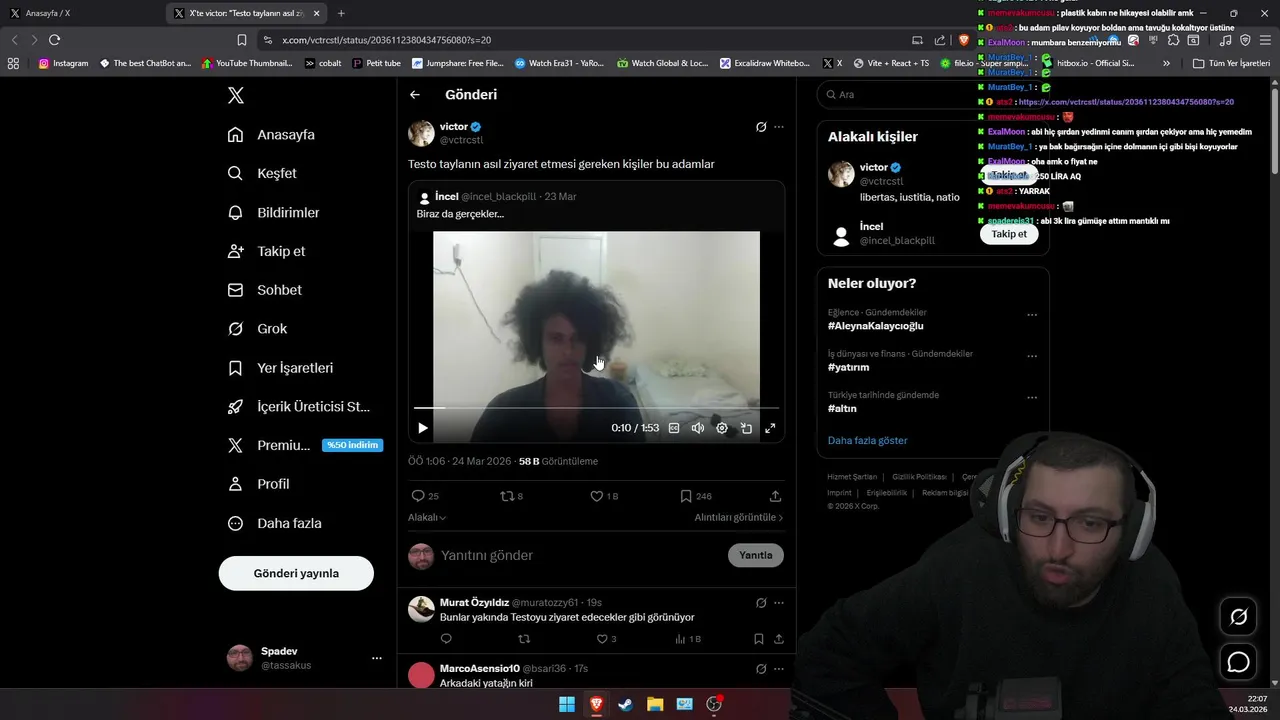Click floating Grok button bottom right
The image size is (1280, 720).
1238,617
